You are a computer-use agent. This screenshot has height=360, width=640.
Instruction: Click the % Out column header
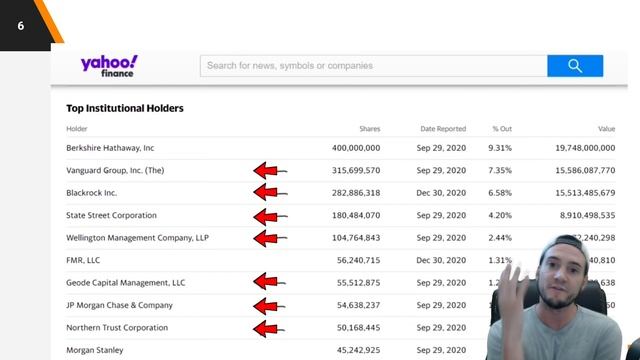click(502, 129)
